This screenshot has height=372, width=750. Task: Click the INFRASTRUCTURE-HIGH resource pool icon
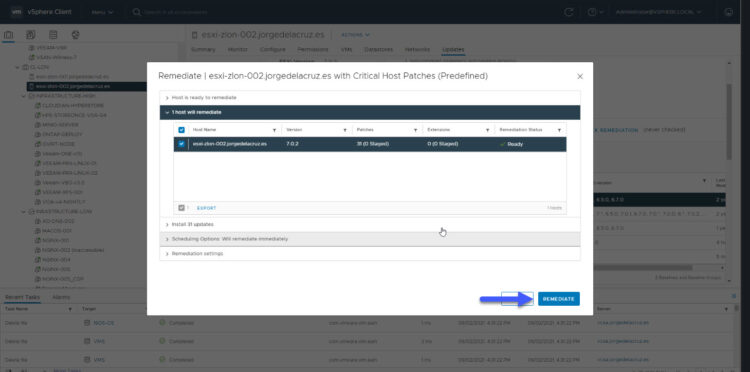[x=31, y=96]
